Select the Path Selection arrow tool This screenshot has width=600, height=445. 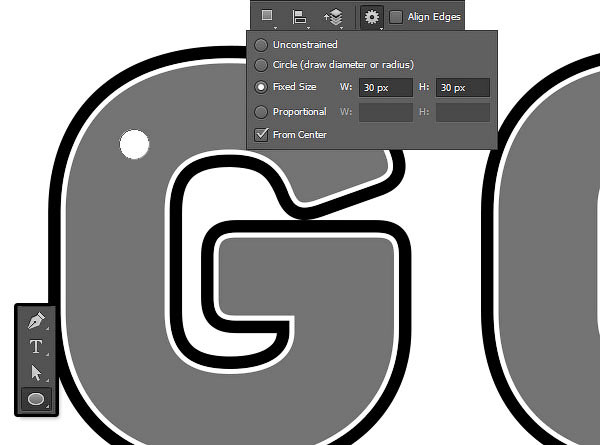coord(36,373)
